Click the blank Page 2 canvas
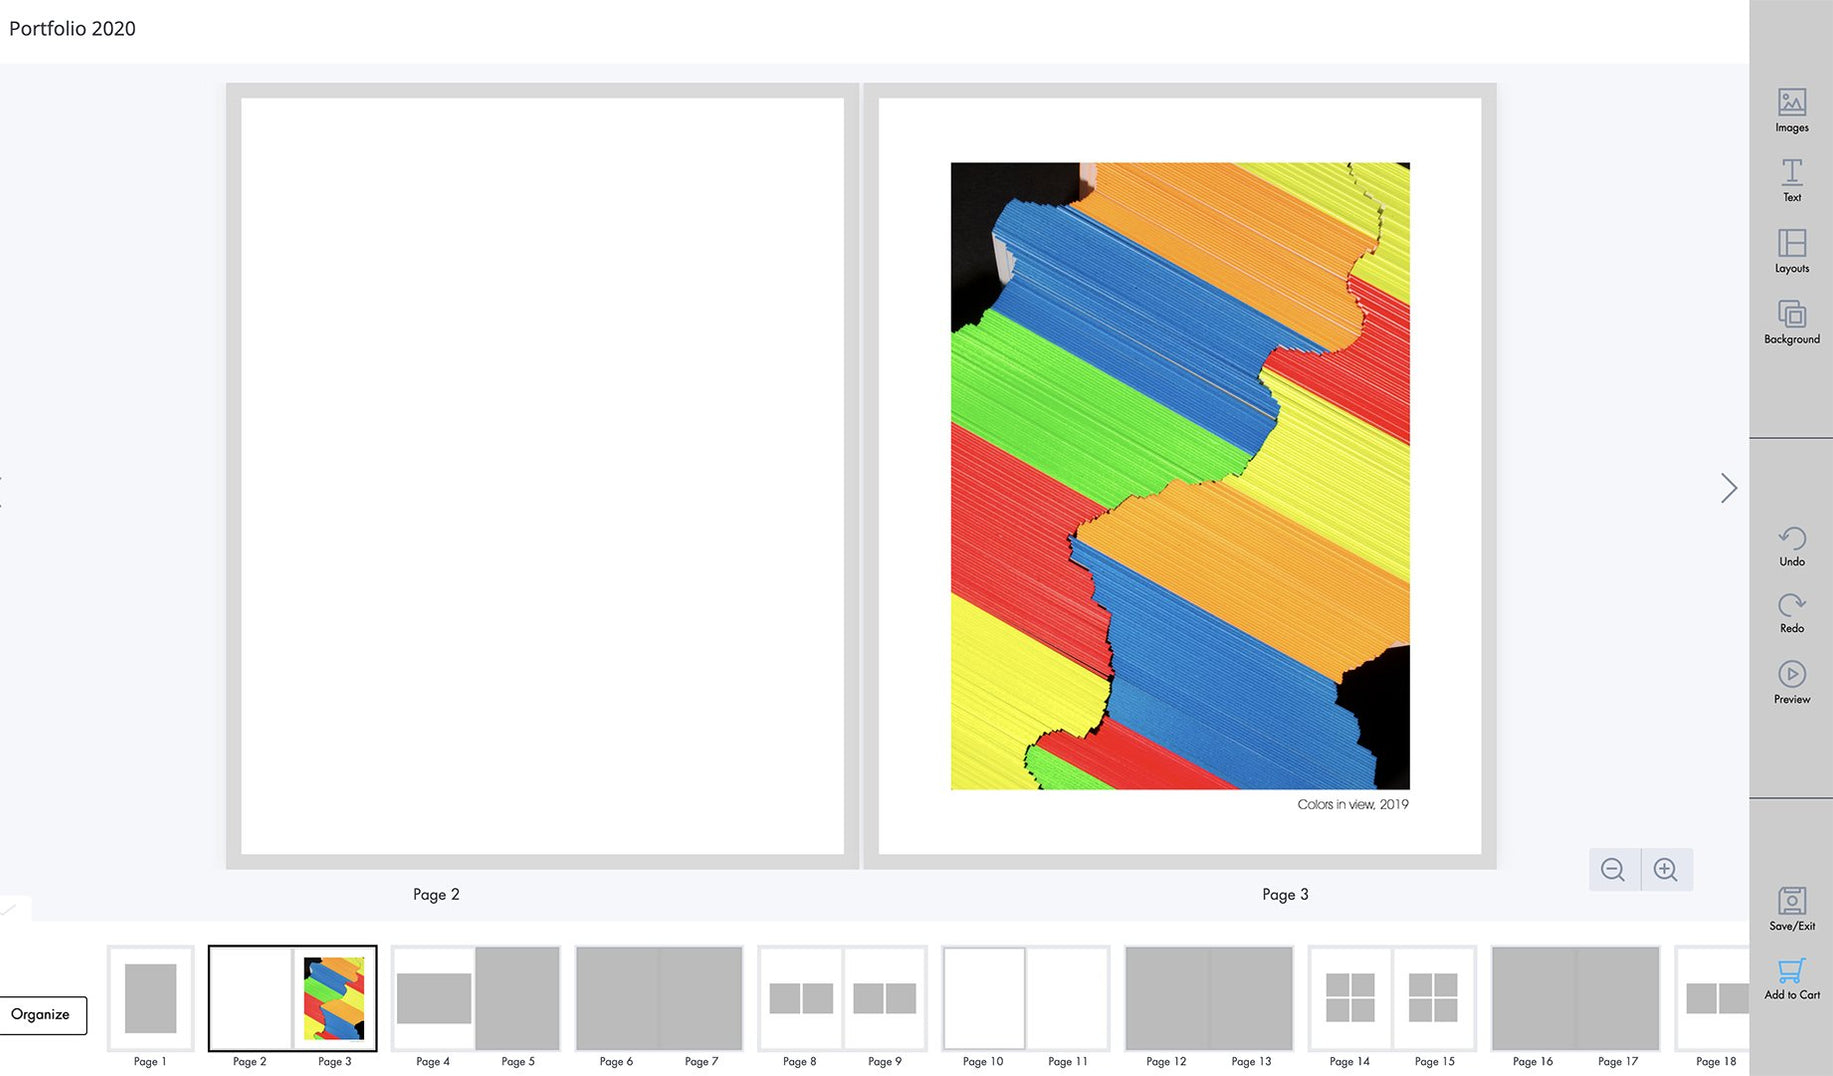Screen dimensions: 1833x1076 (x=542, y=476)
